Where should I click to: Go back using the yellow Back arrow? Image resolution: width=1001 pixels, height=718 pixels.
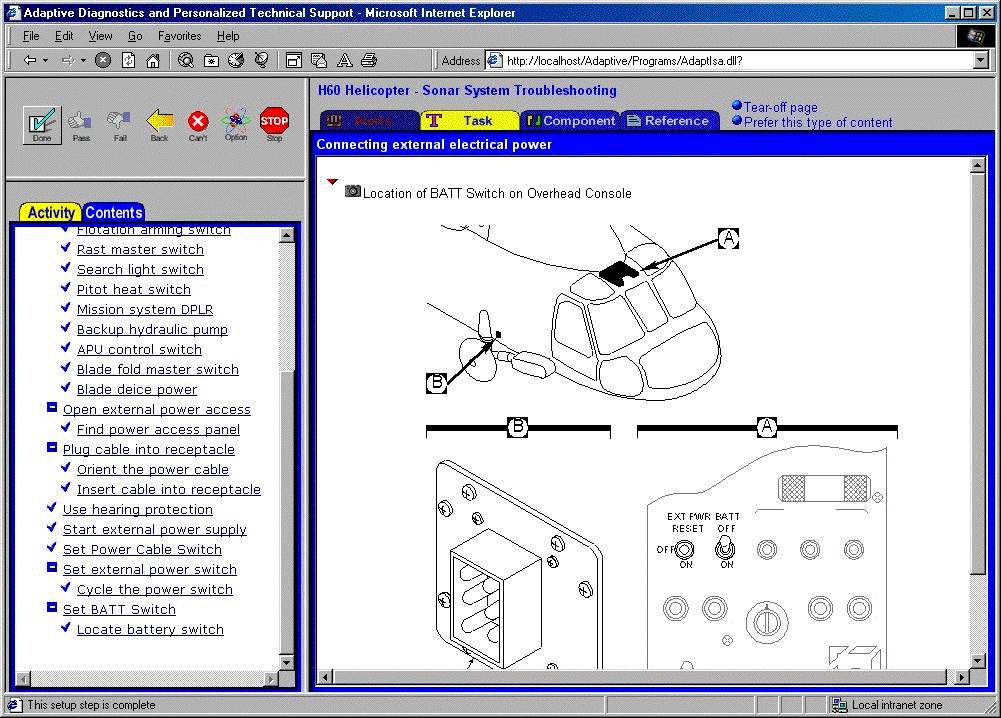pyautogui.click(x=159, y=124)
